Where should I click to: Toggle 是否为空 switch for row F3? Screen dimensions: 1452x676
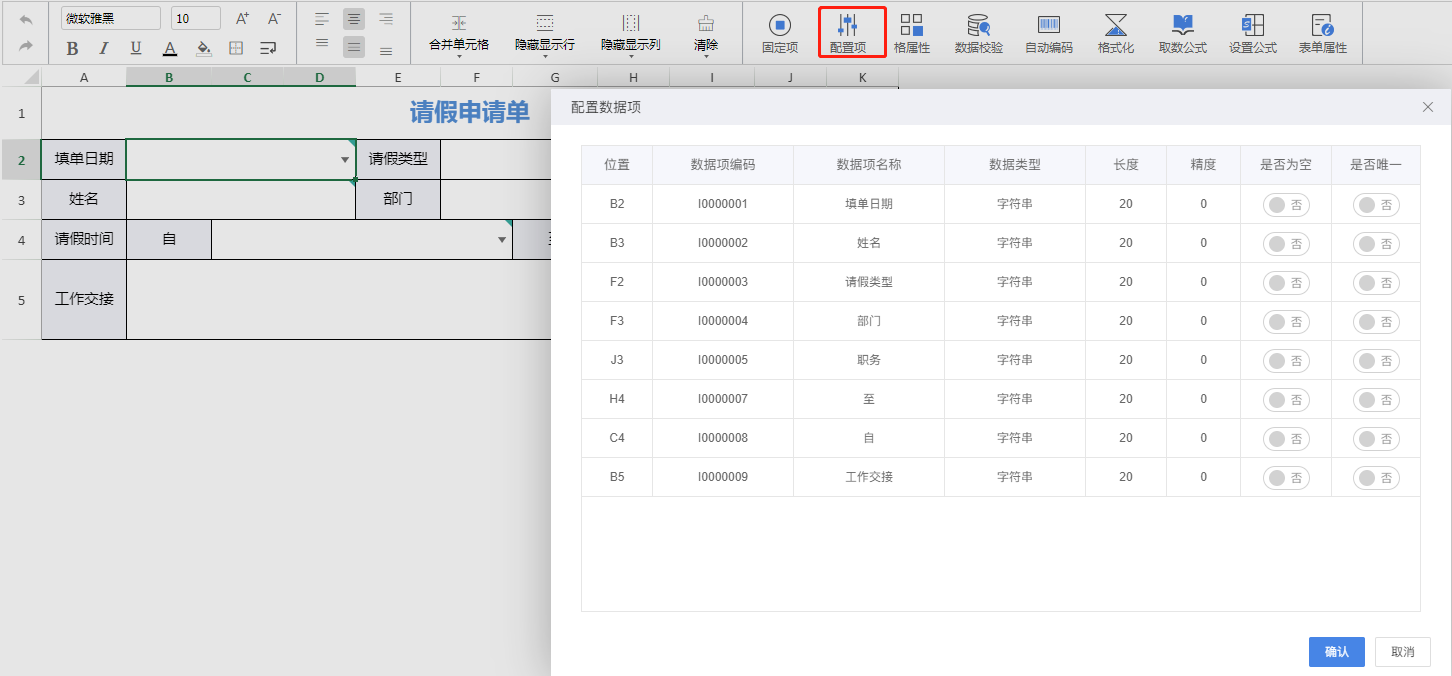pyautogui.click(x=1286, y=322)
